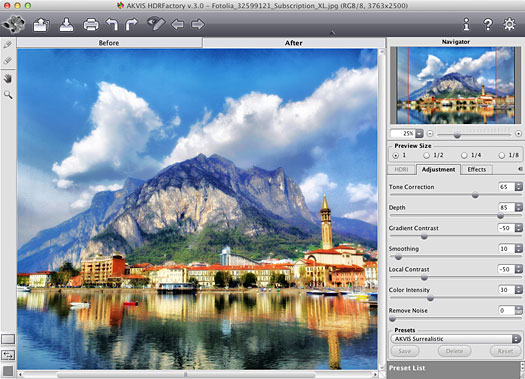Image resolution: width=525 pixels, height=379 pixels.
Task: Click the Reset preset button
Action: point(505,351)
